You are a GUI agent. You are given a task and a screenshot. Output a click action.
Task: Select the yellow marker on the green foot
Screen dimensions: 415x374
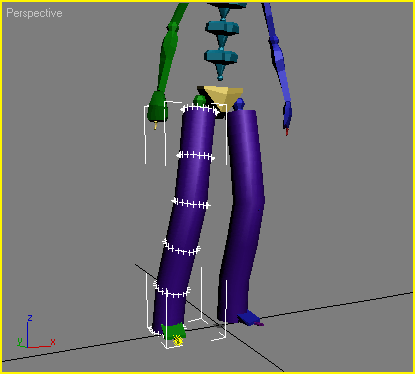tap(178, 340)
